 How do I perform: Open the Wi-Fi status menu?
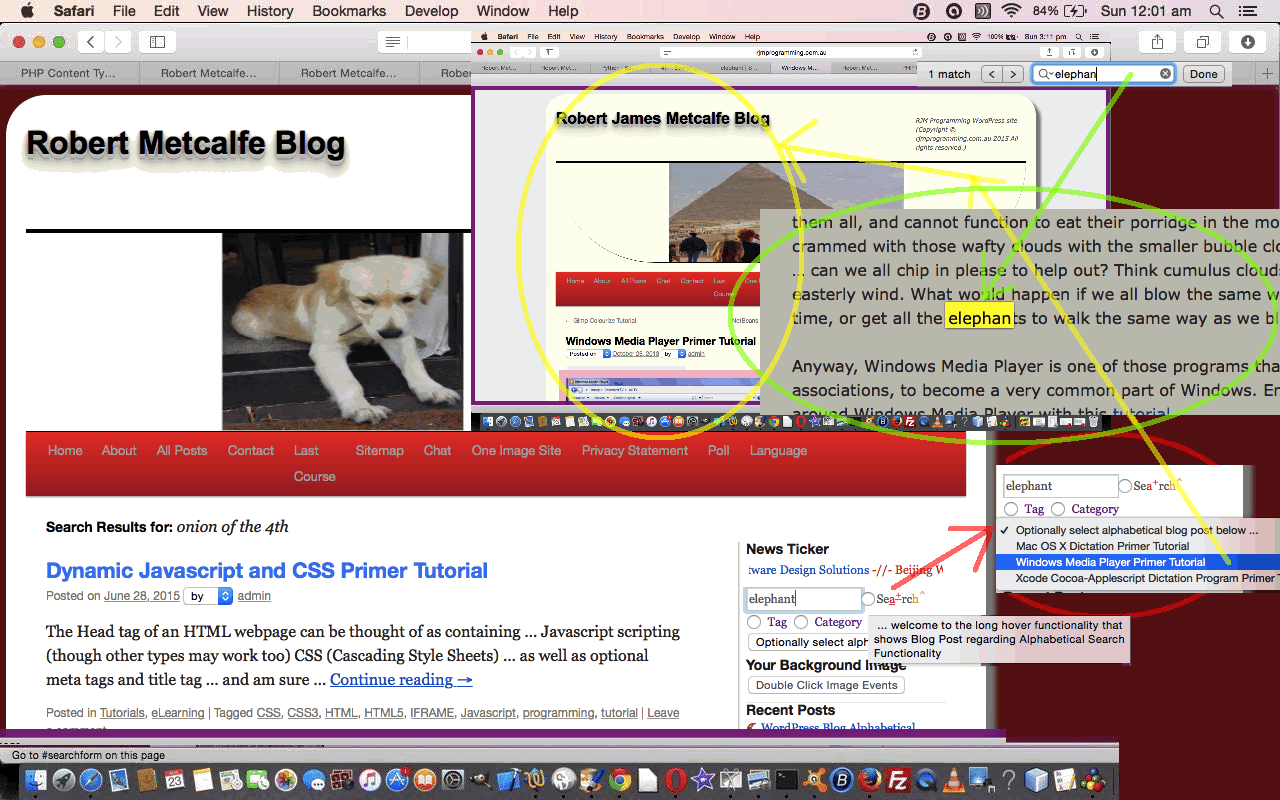tap(1012, 11)
